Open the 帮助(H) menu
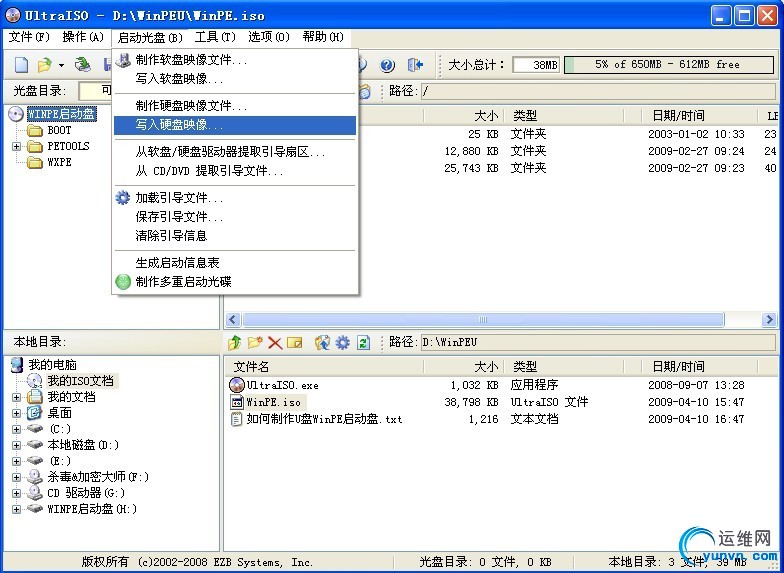 tap(323, 38)
